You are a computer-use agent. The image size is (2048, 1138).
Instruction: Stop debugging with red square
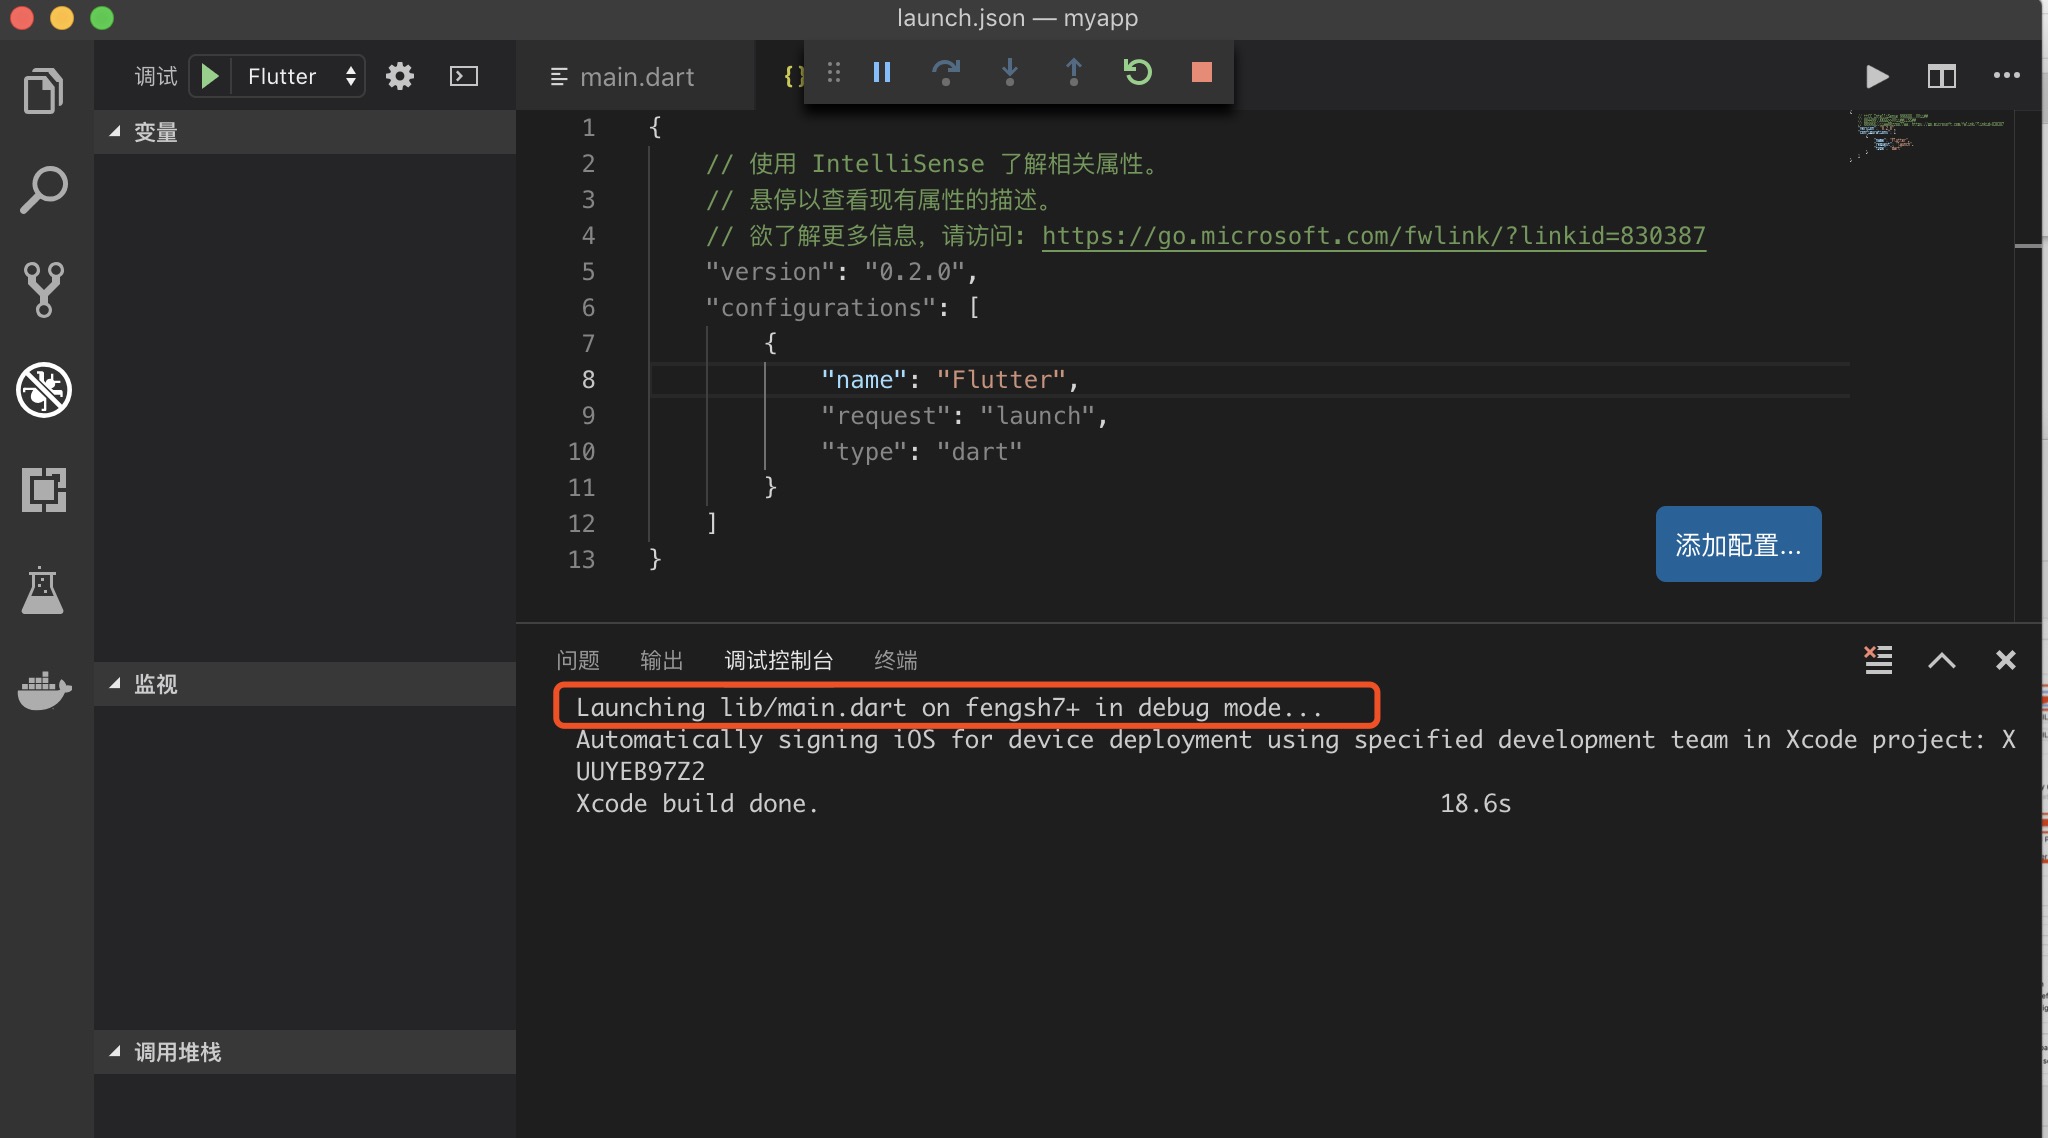1201,72
